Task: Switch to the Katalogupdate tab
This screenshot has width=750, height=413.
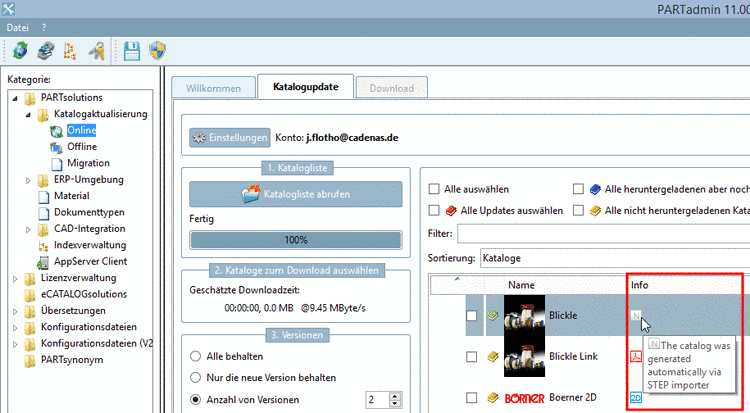Action: tap(306, 87)
